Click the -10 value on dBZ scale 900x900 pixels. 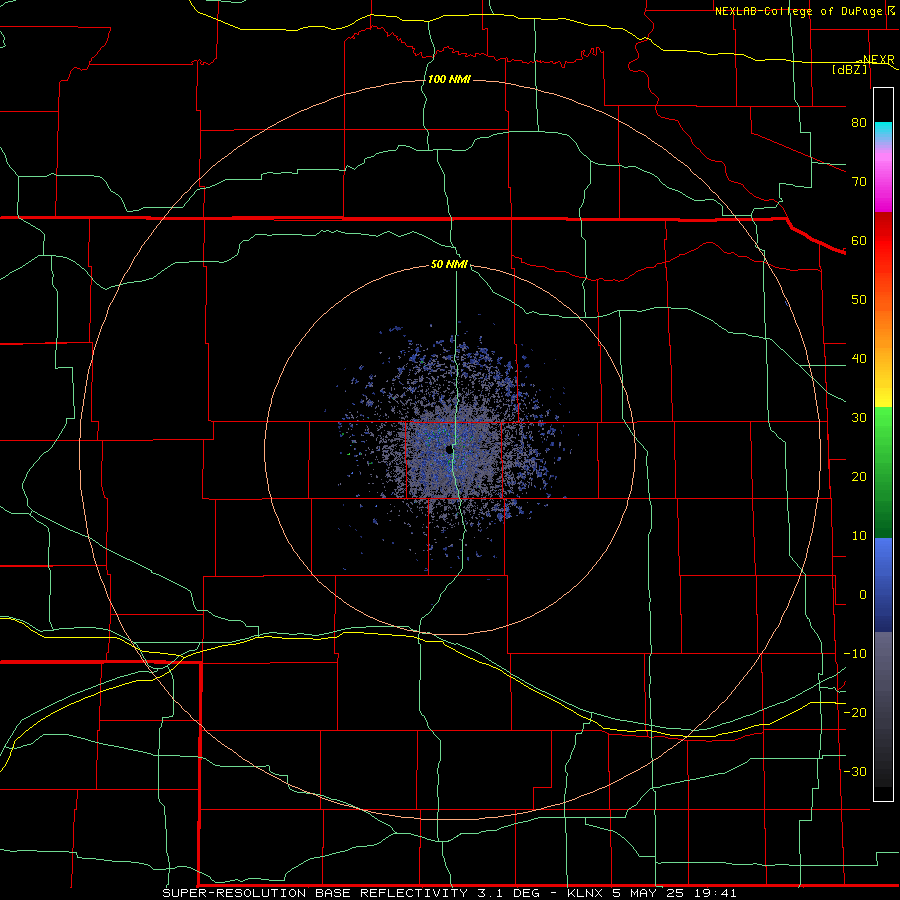(x=855, y=654)
